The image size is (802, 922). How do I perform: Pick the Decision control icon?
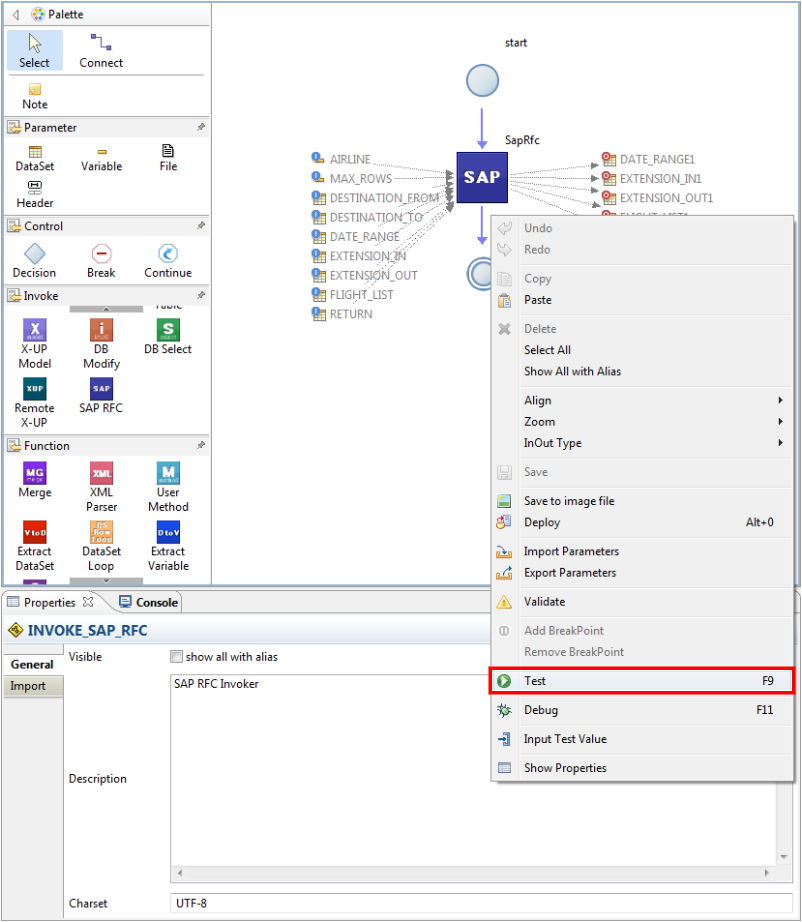pos(35,261)
